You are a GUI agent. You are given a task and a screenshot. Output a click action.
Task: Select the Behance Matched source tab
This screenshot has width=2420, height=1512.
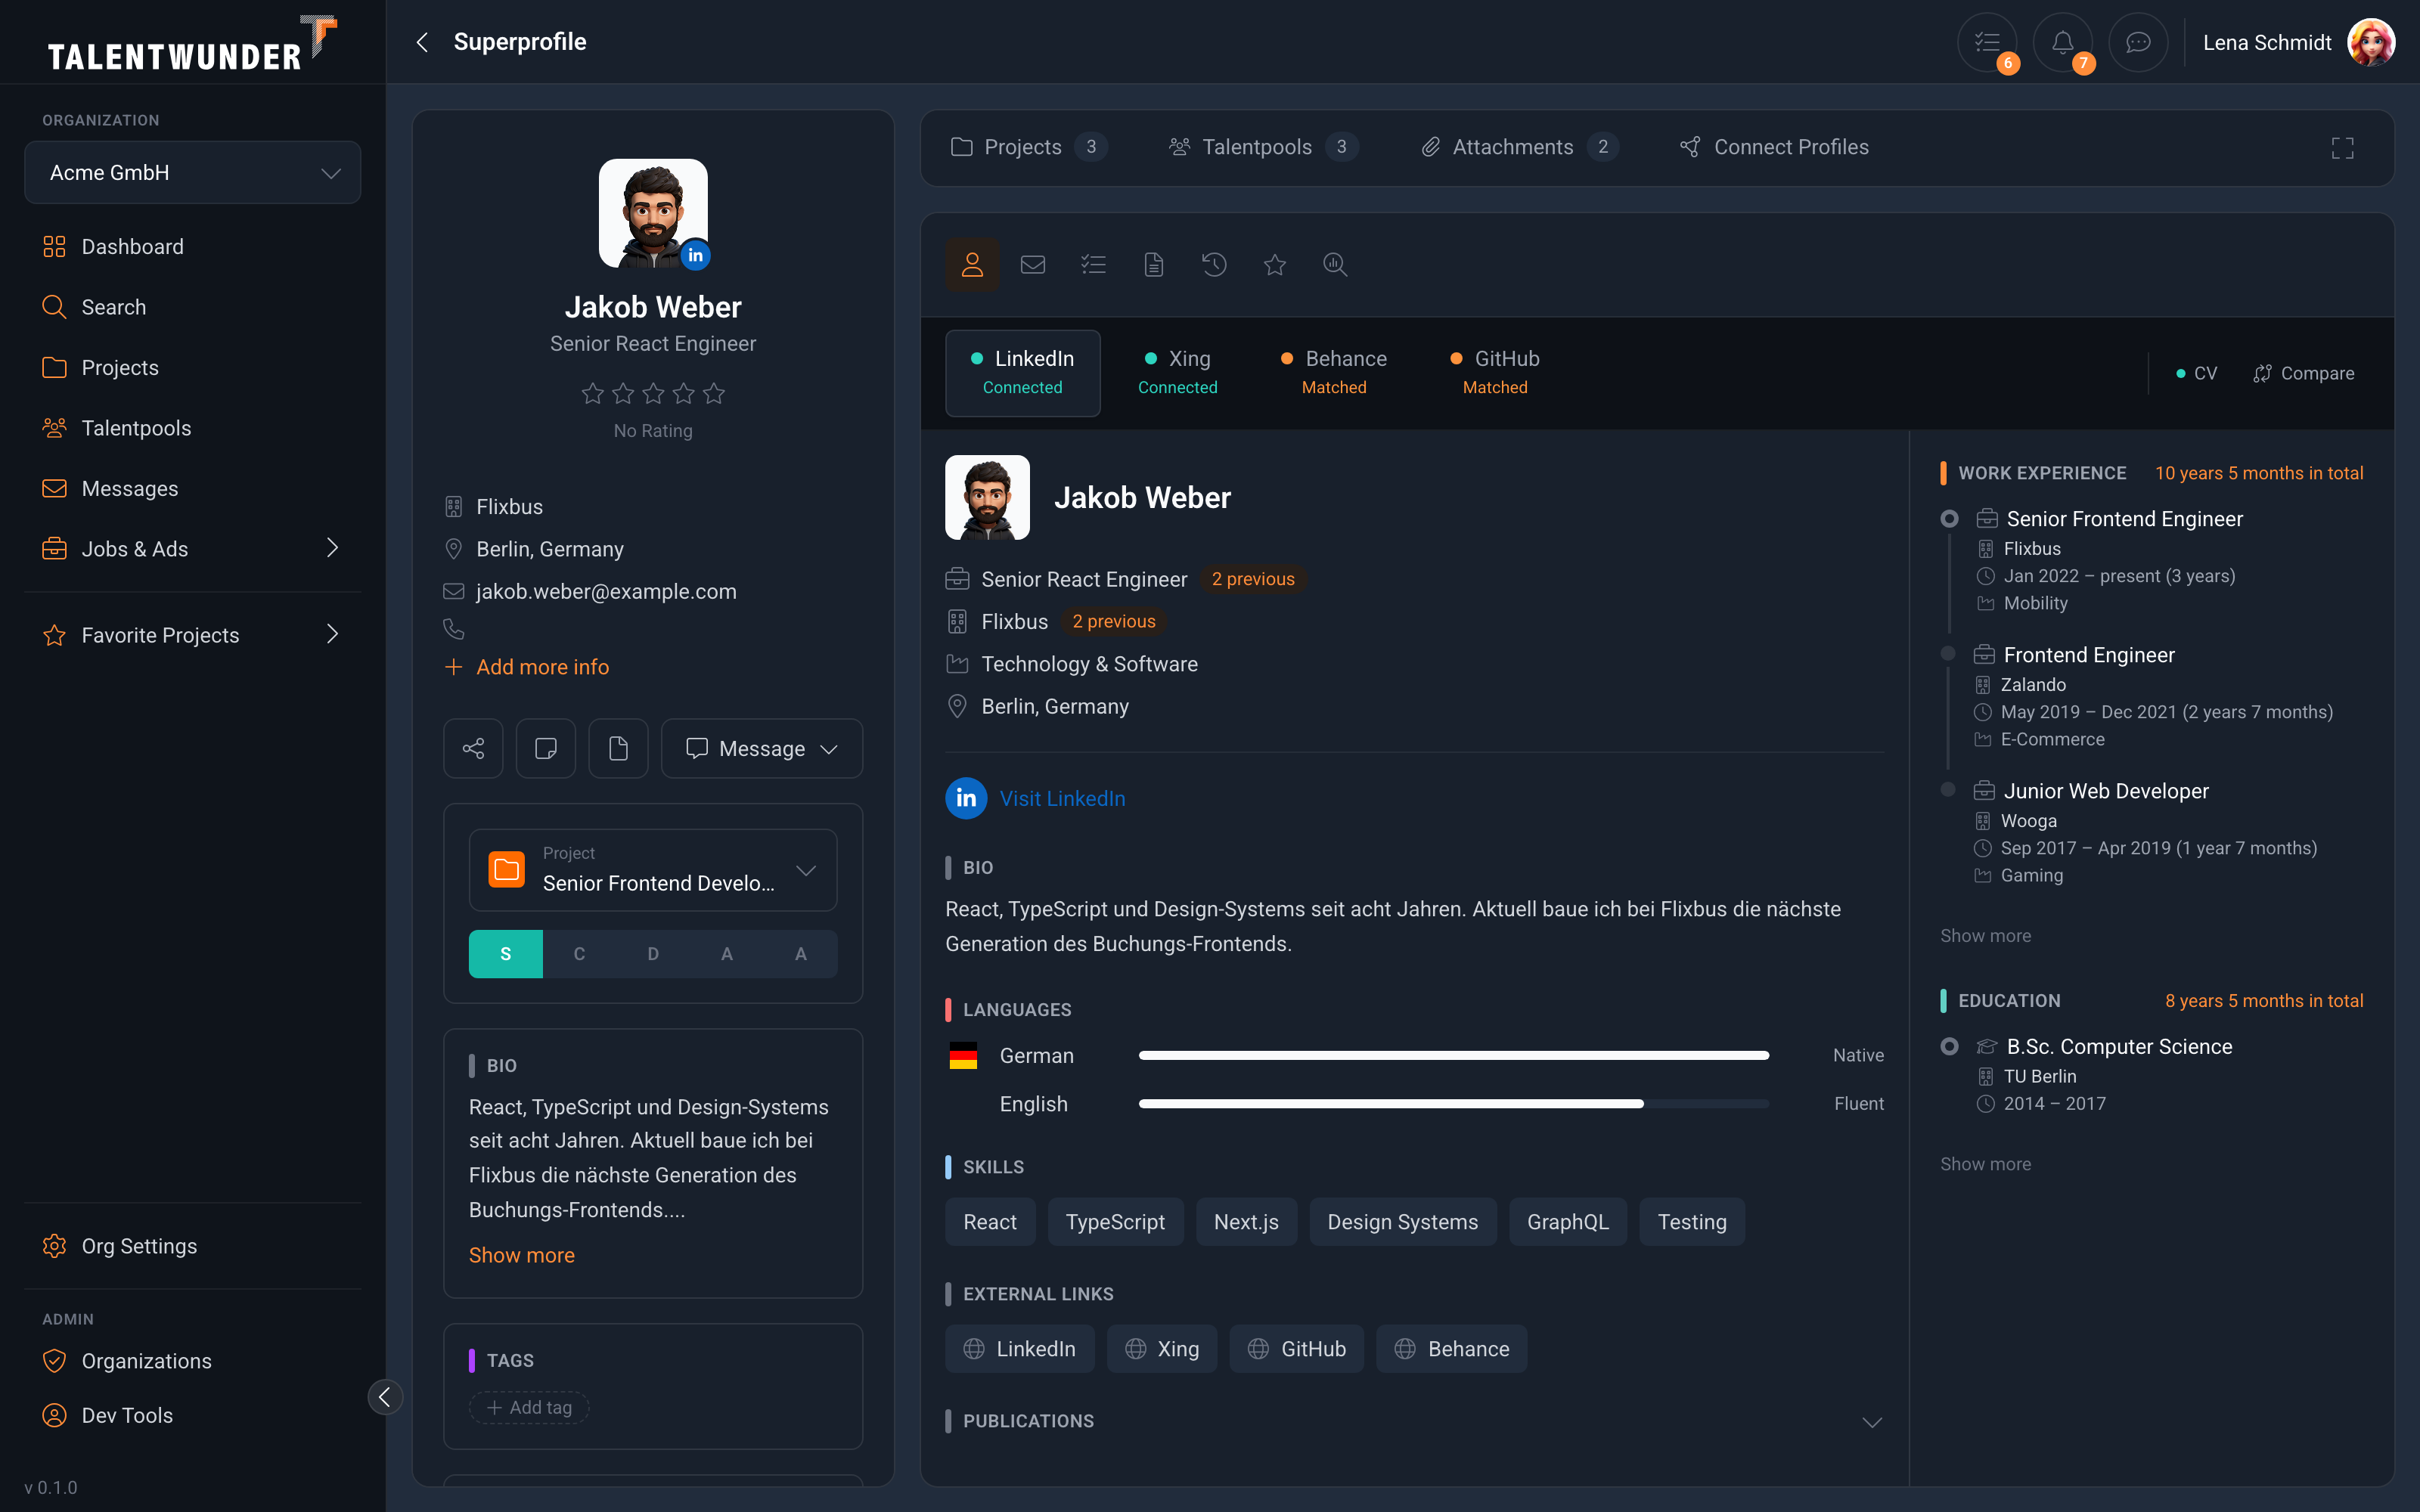pyautogui.click(x=1334, y=373)
